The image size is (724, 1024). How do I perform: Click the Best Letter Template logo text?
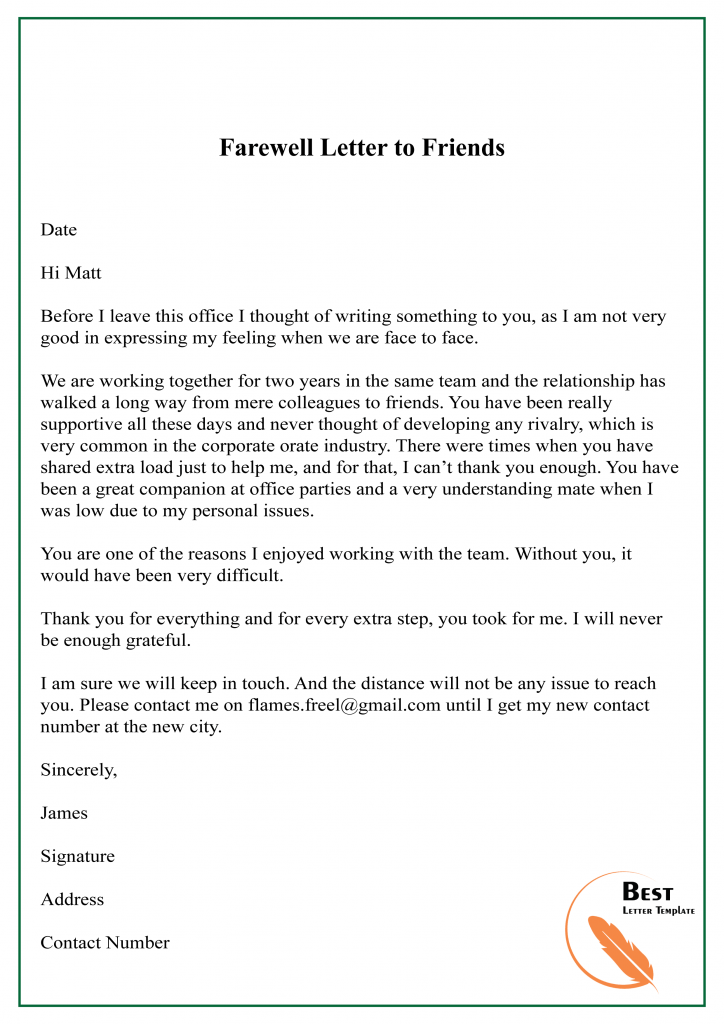point(657,898)
